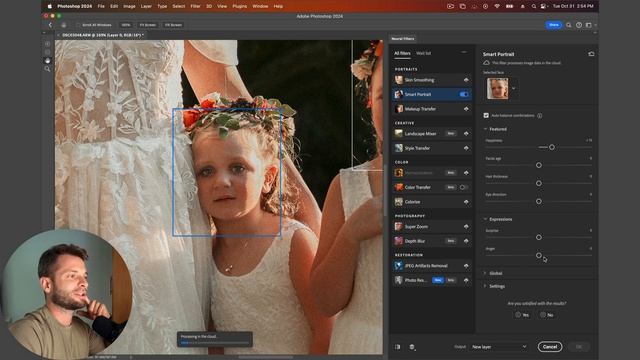This screenshot has width=640, height=360.
Task: Open filter list more options menu
Action: tap(464, 52)
